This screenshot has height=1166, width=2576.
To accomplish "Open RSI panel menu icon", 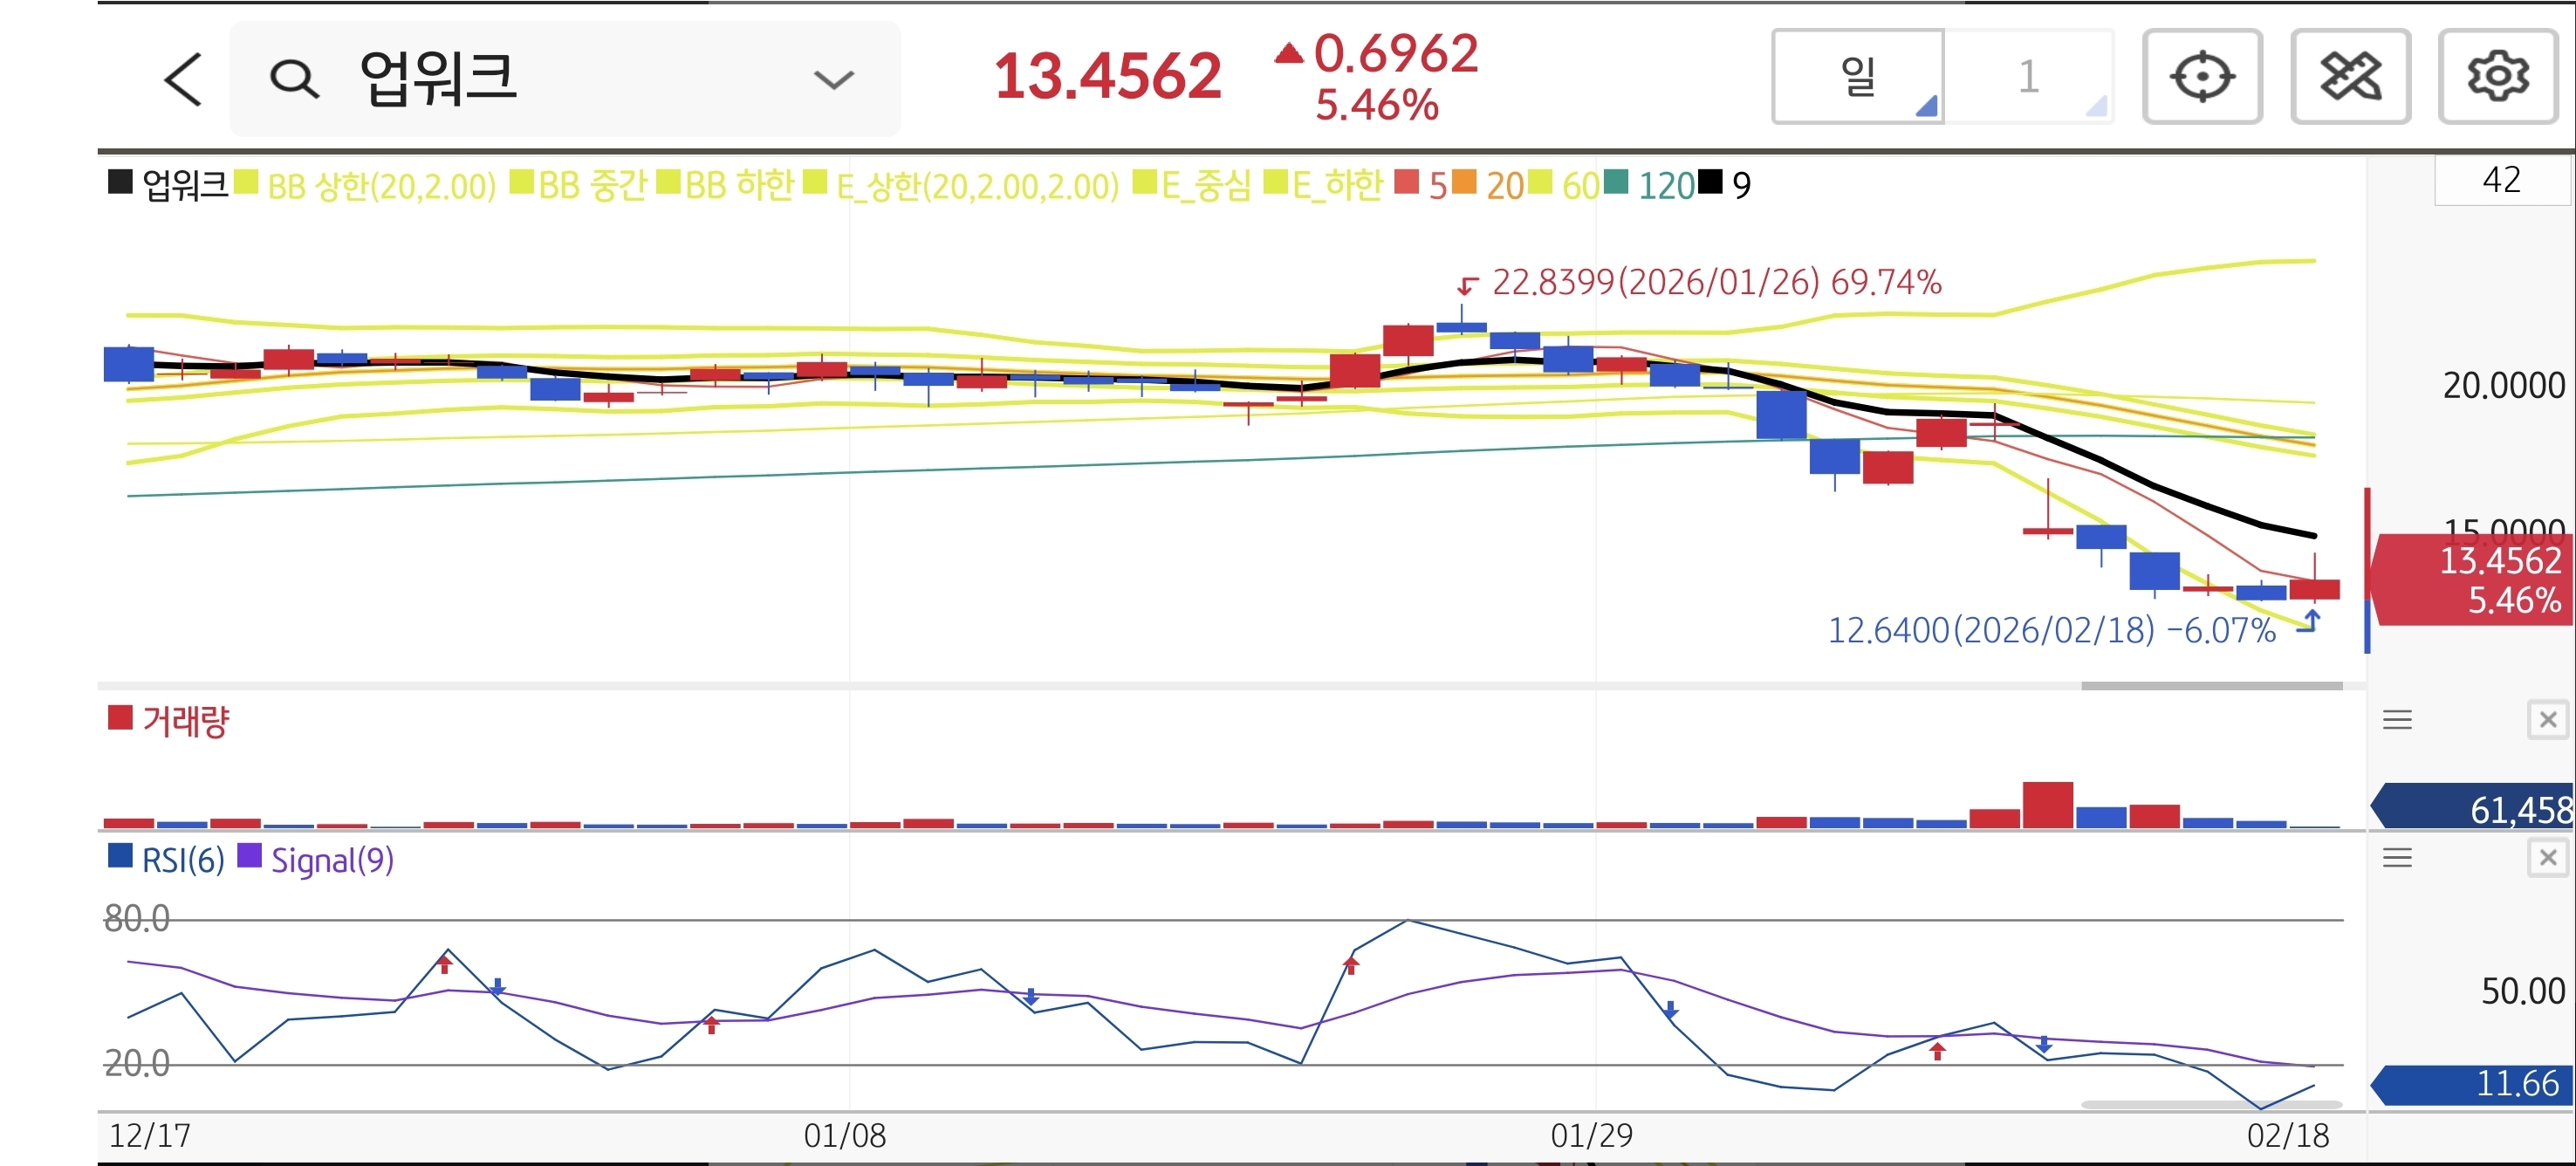I will pyautogui.click(x=2397, y=858).
